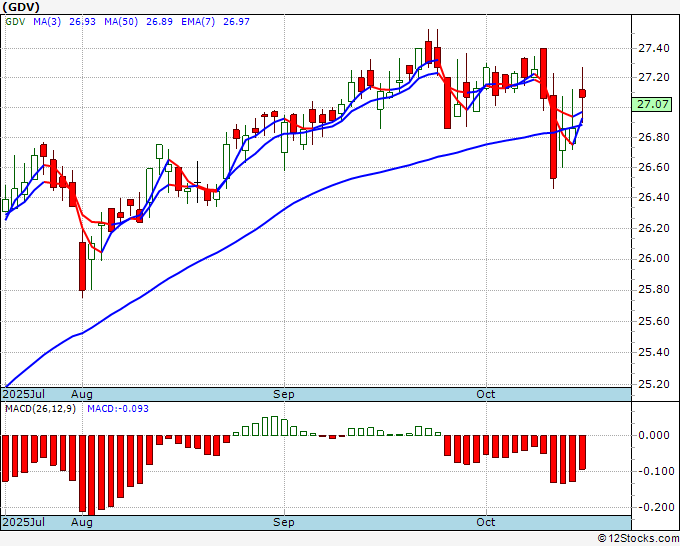Screen dimensions: 680x546
Task: Click the tallest green MACD bar before Sep
Action: tap(275, 426)
